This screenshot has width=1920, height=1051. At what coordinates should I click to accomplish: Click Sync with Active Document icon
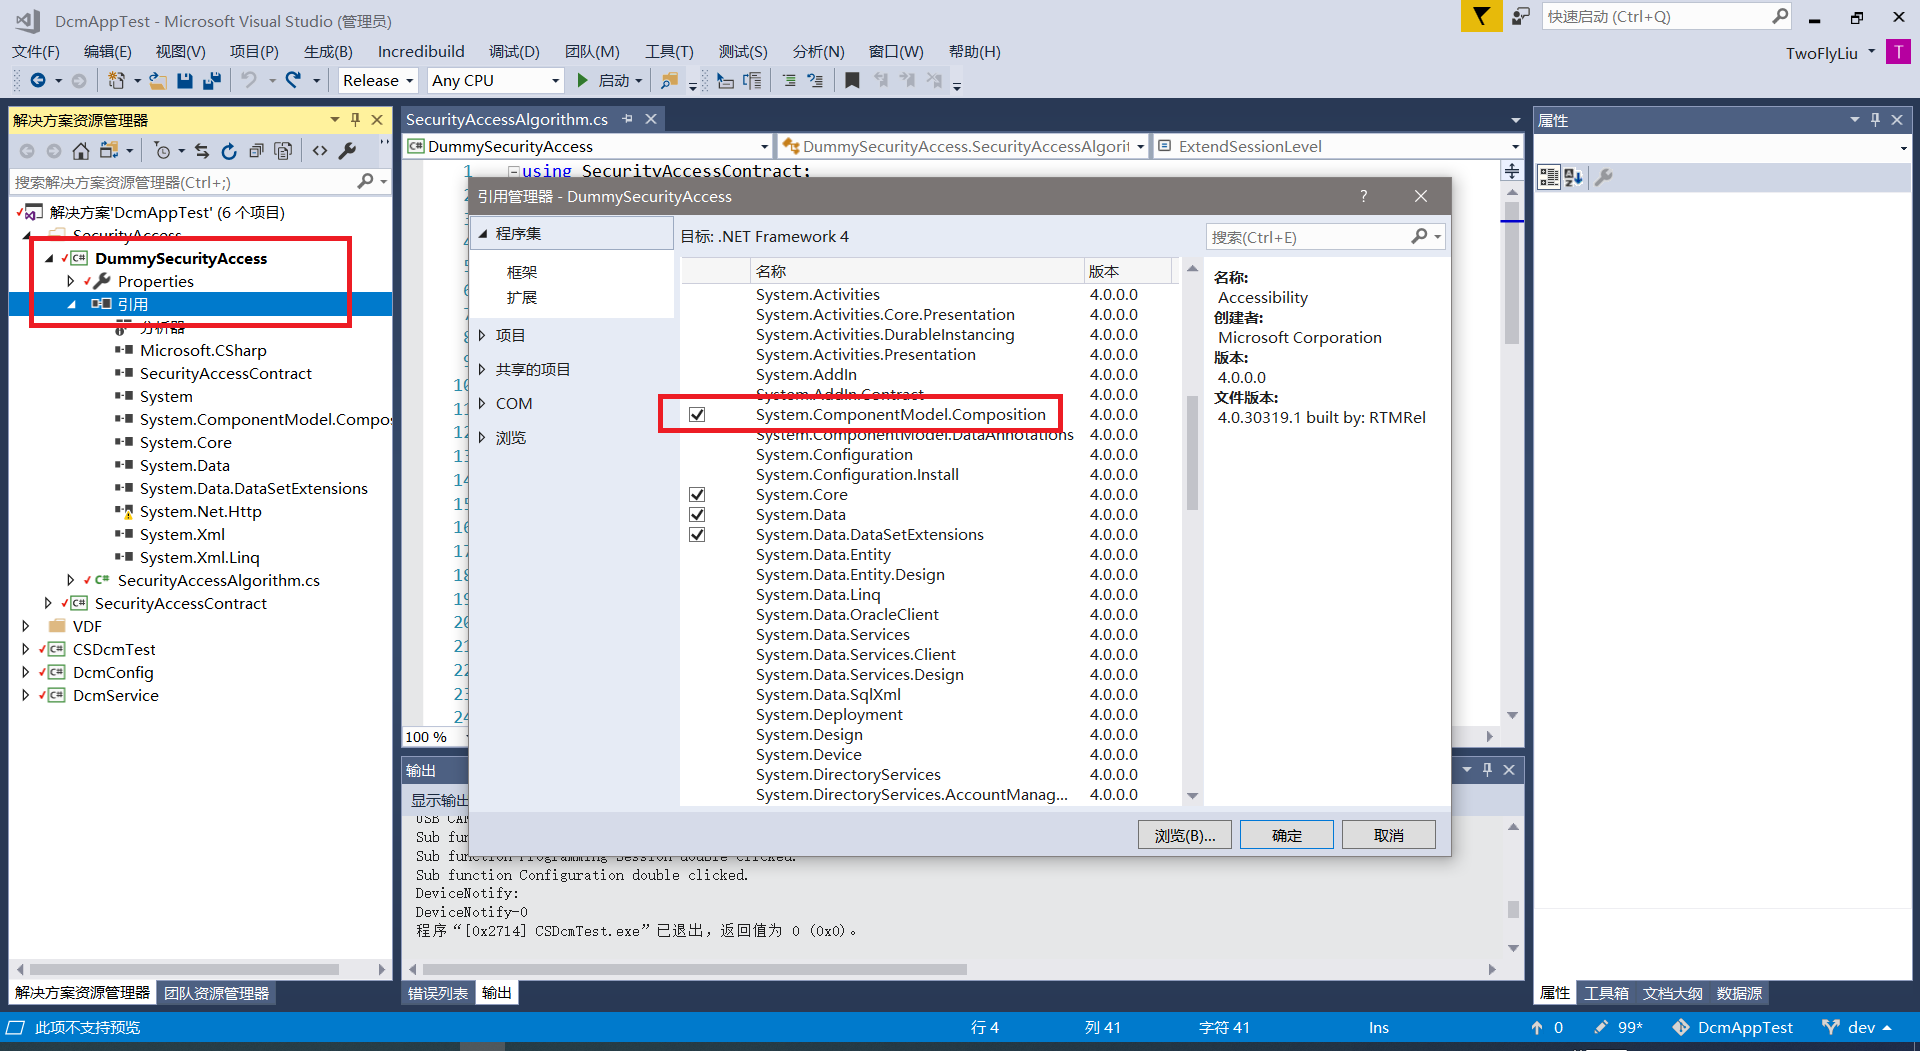202,151
